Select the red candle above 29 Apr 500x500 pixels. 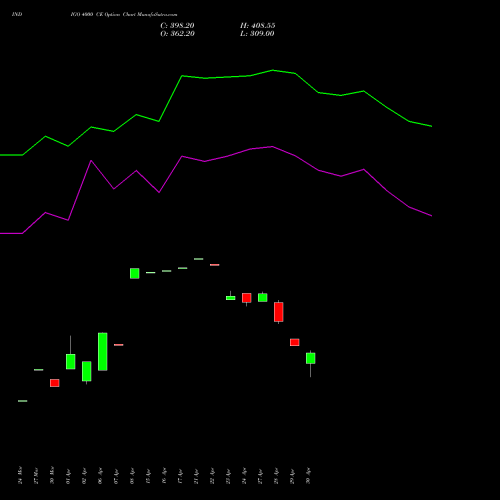295,342
